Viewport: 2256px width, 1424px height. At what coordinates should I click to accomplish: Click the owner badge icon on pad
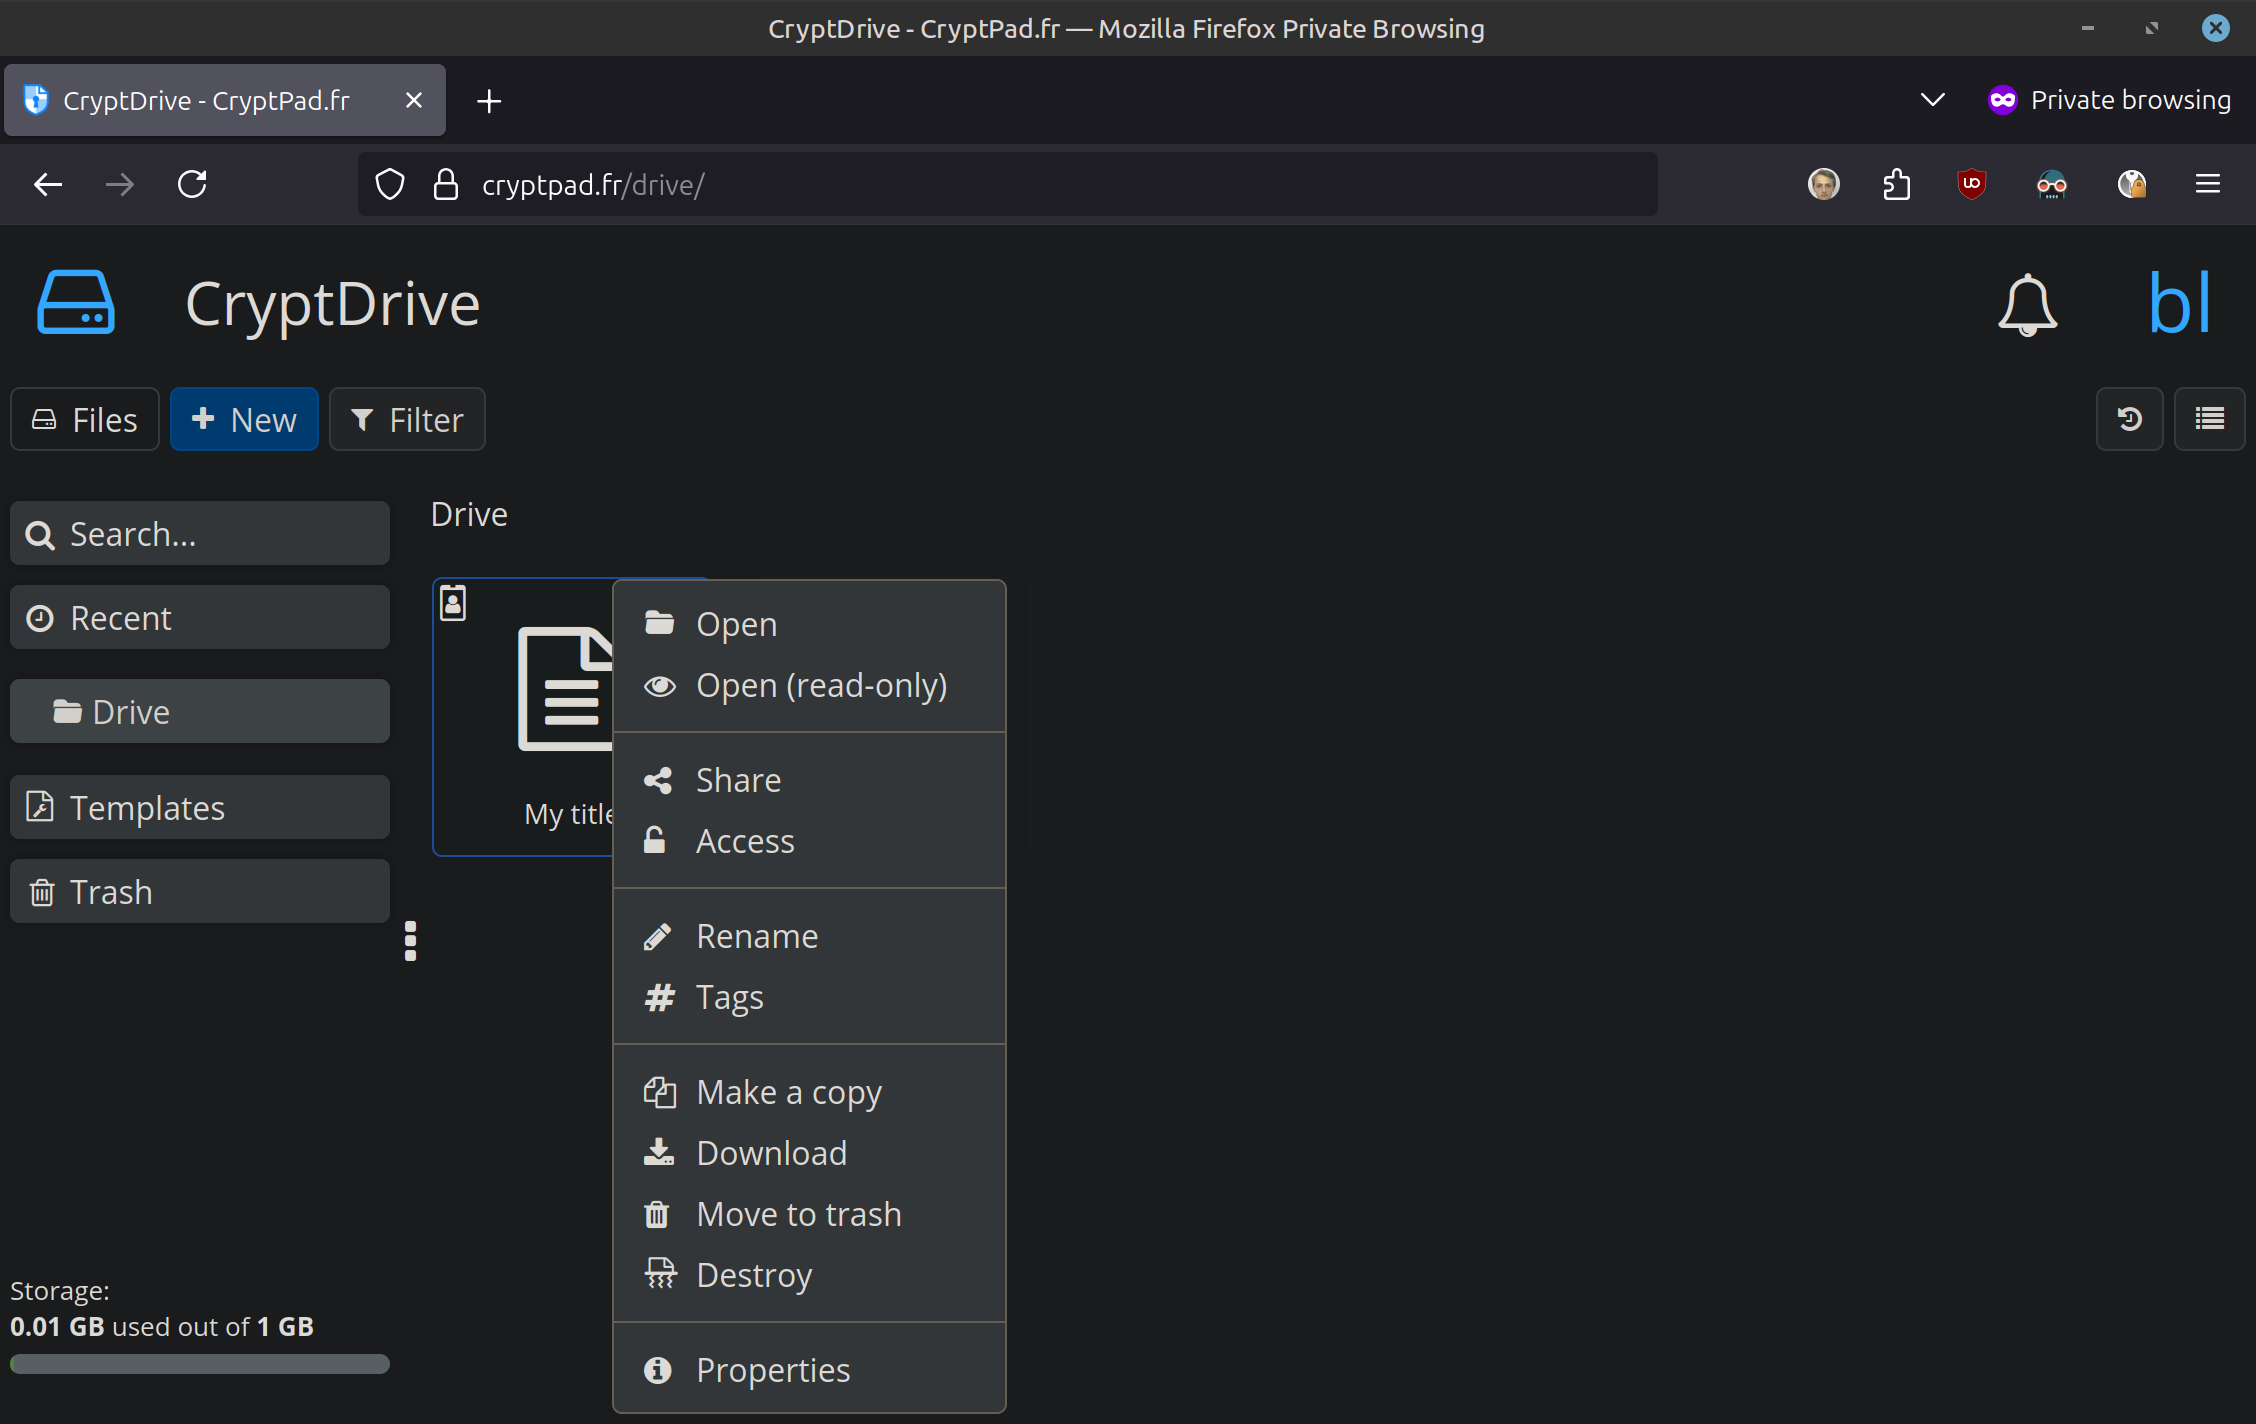[x=453, y=603]
